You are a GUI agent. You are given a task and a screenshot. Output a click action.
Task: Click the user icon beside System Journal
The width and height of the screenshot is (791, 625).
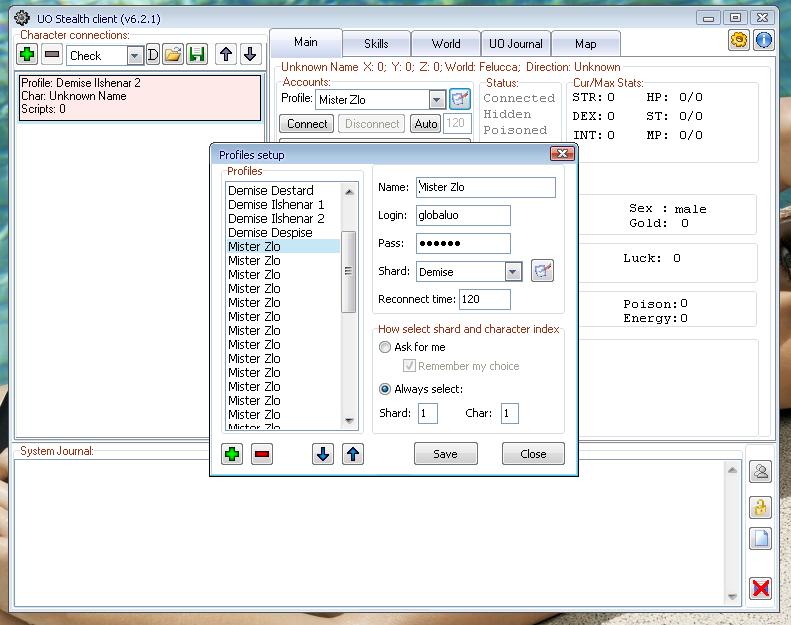[x=760, y=472]
